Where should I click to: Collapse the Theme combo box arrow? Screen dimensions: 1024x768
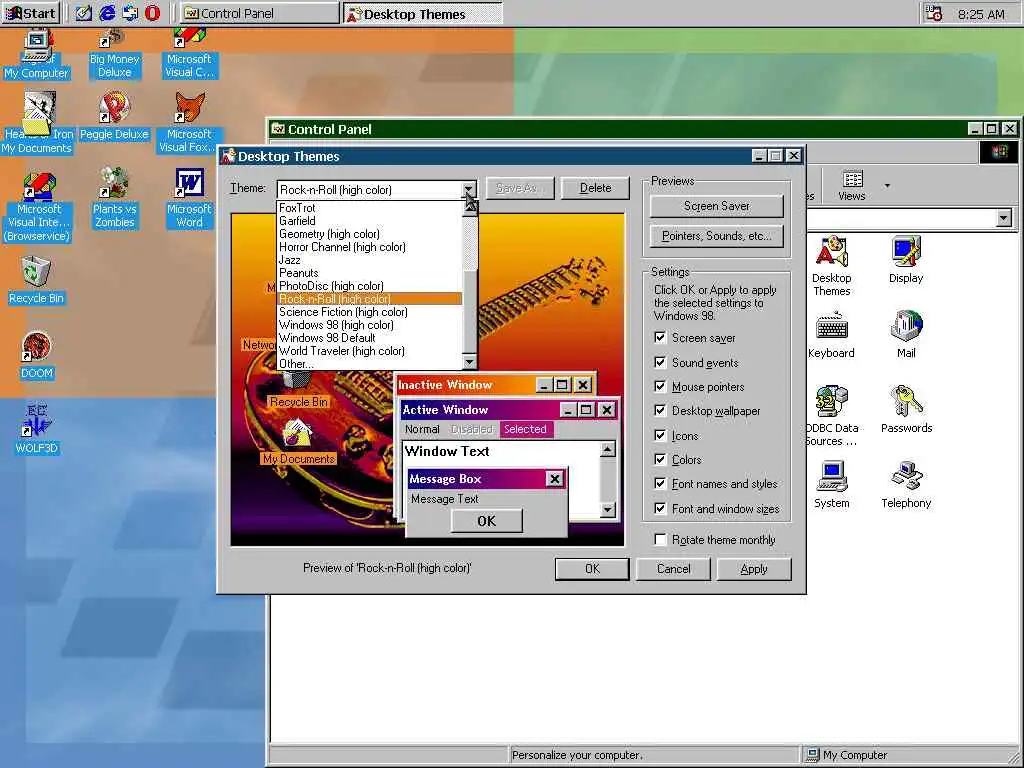click(x=469, y=189)
